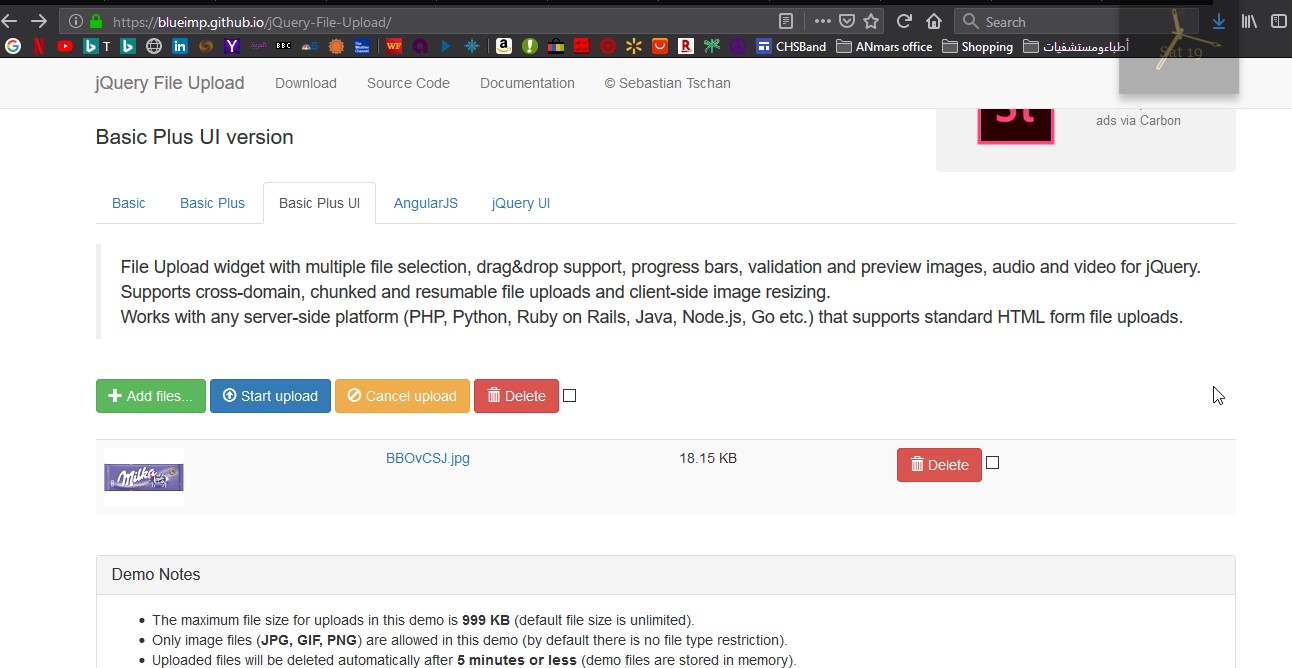Save page to Pocket

[x=847, y=21]
